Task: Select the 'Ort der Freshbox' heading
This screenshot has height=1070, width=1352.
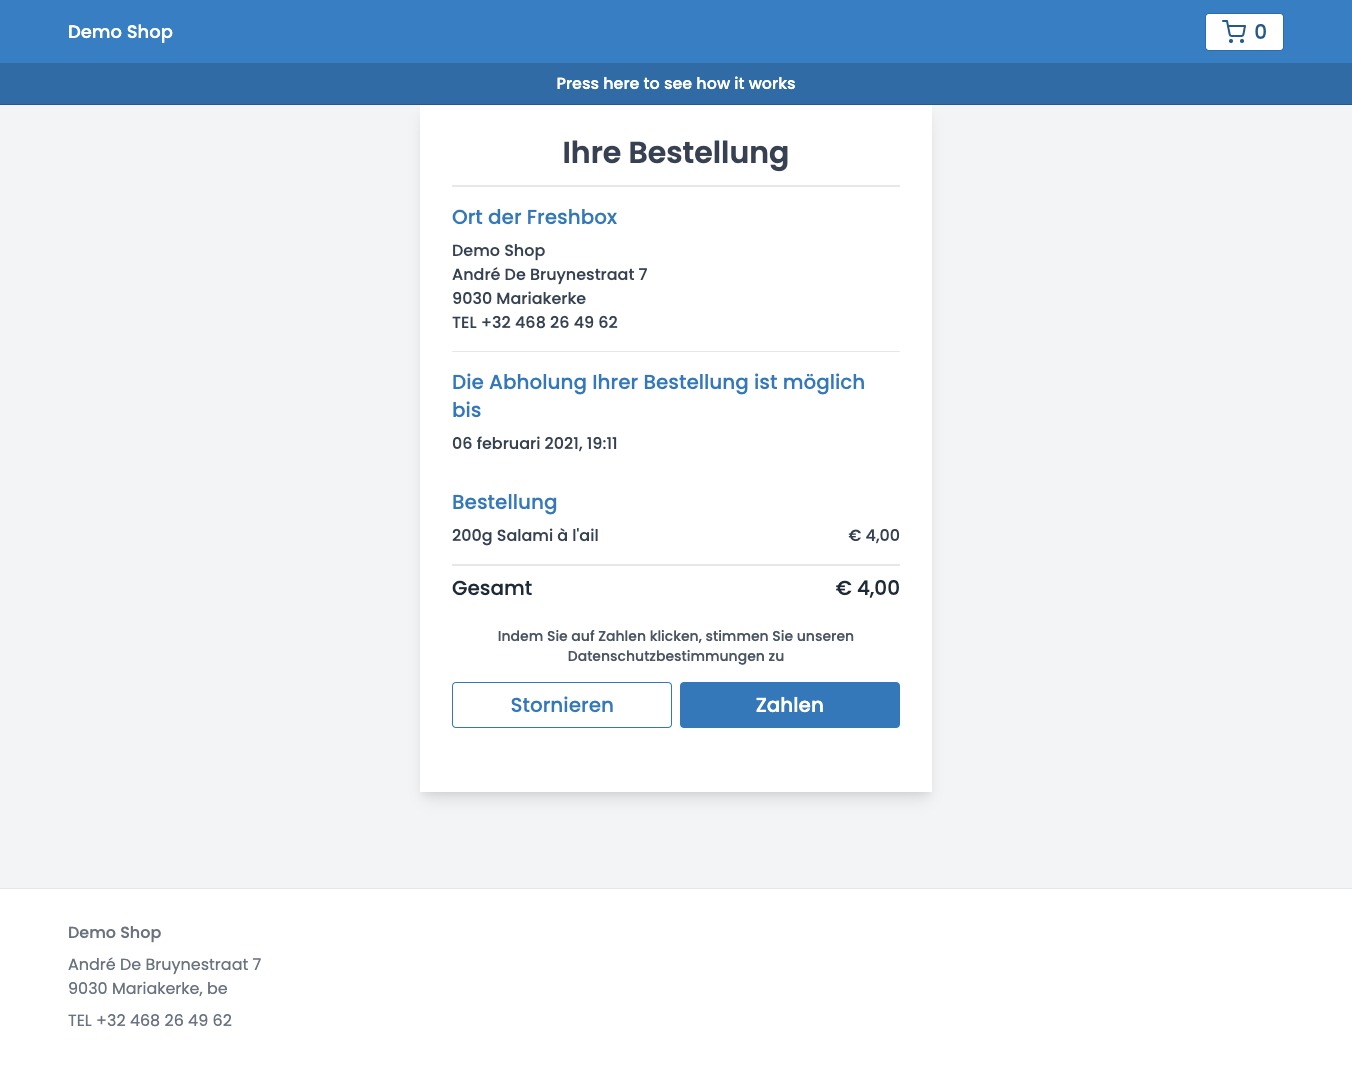Action: (x=534, y=217)
